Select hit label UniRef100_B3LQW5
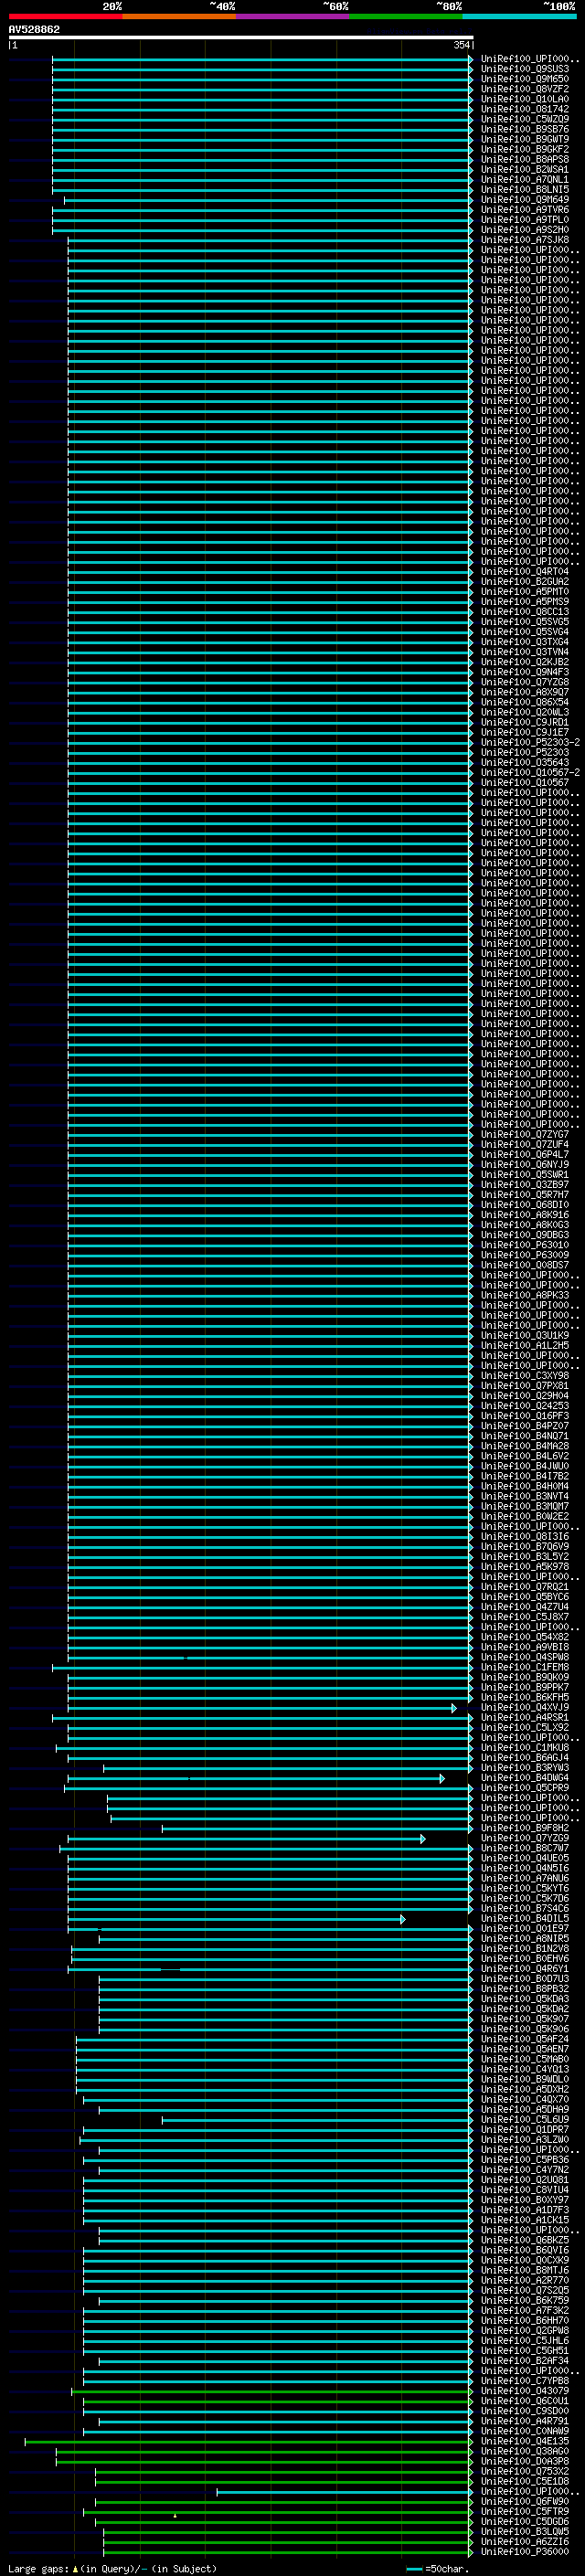The height and width of the screenshot is (2576, 585). point(525,2530)
